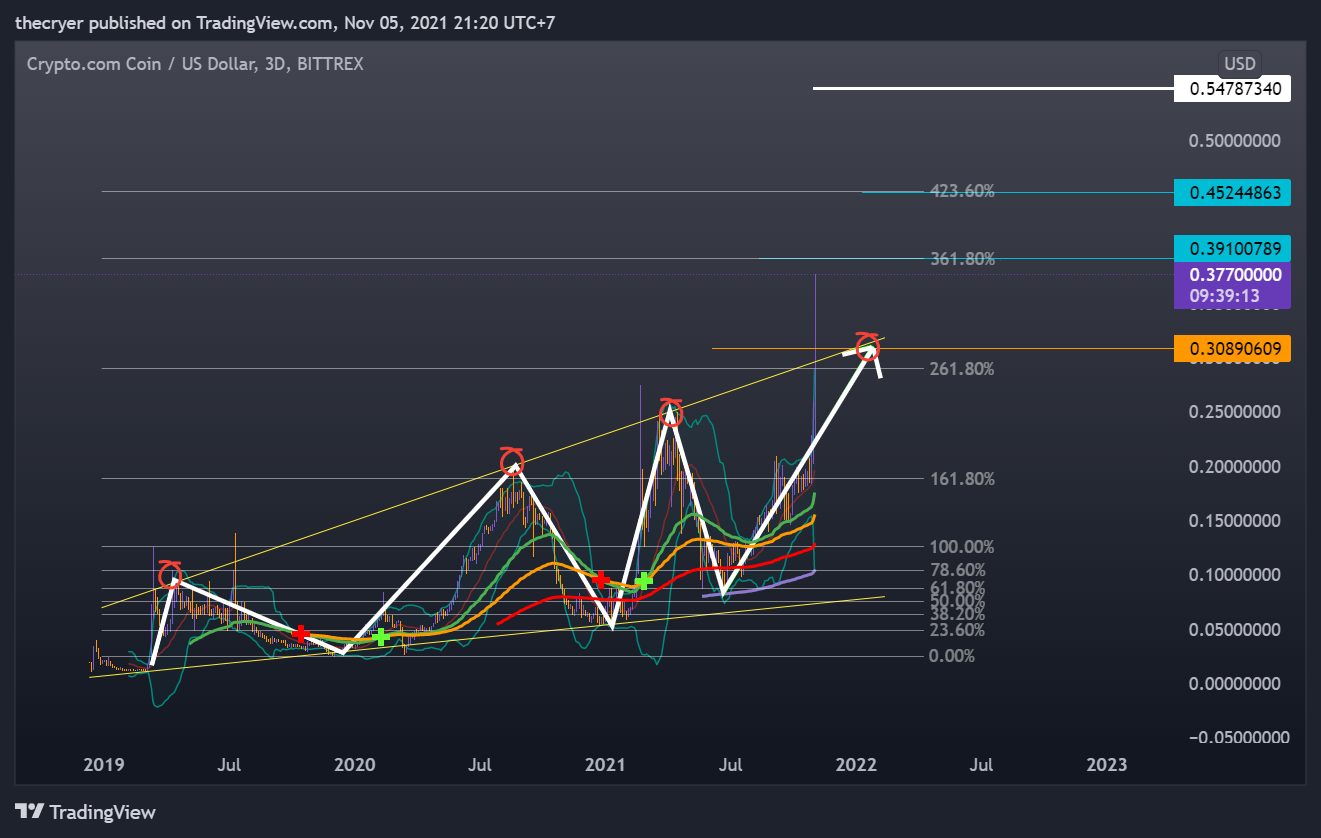Screen dimensions: 1321x838
Task: Select the white horizontal line near 0.54787340
Action: point(993,89)
